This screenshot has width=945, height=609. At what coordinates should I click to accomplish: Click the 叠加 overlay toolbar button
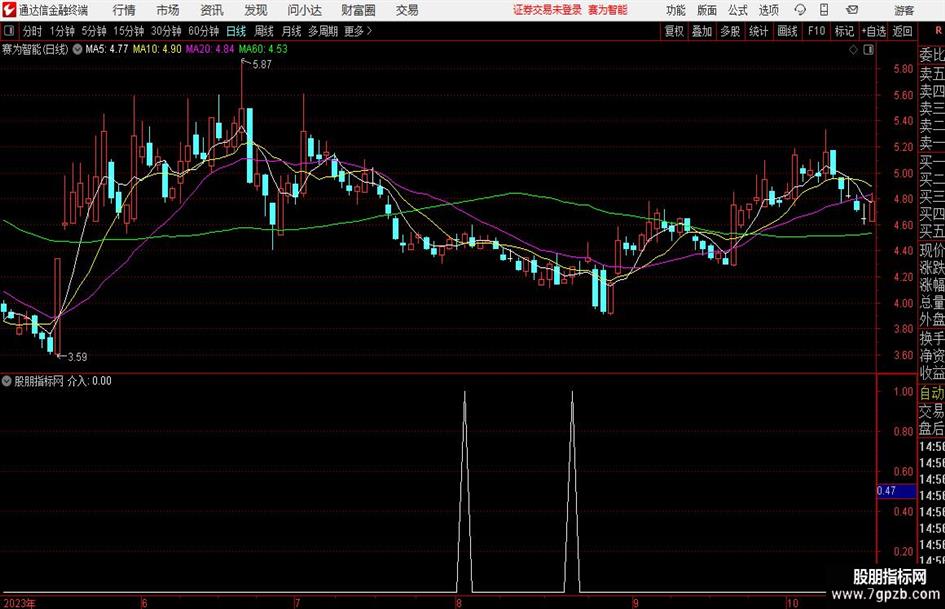point(702,31)
